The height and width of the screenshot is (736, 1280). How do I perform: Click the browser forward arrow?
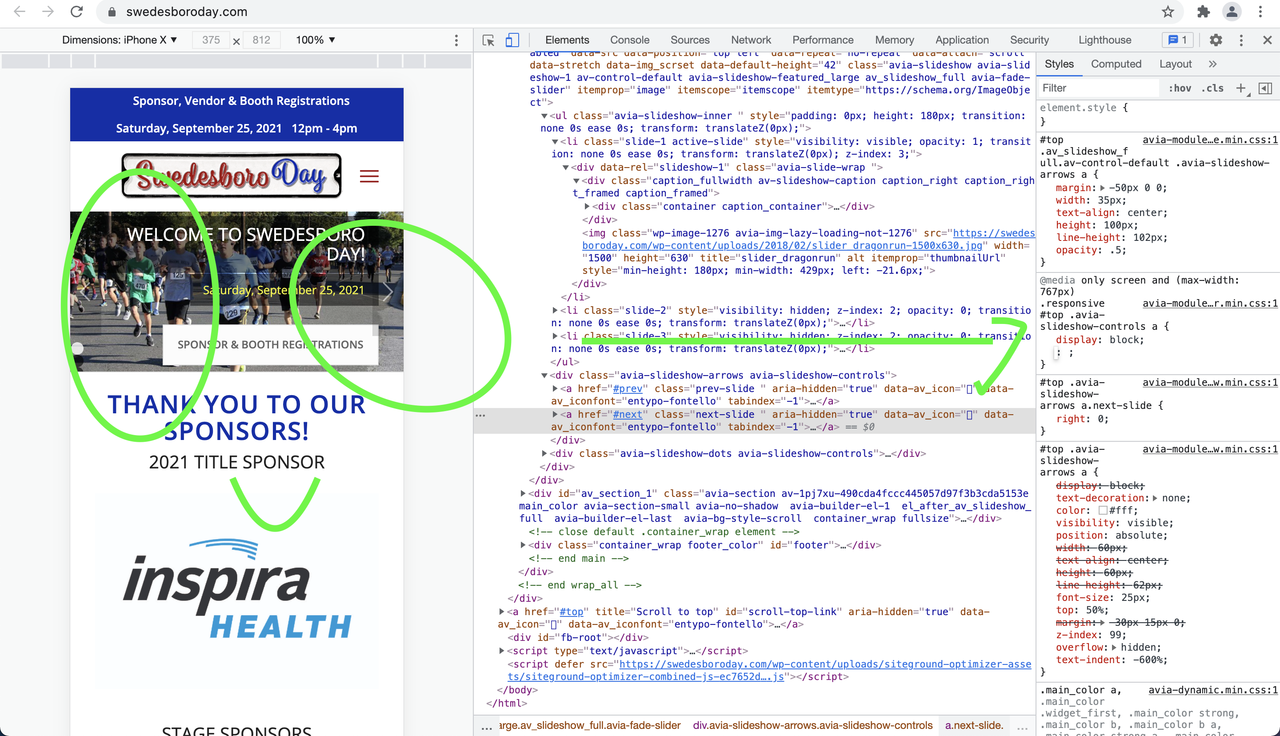pyautogui.click(x=48, y=12)
